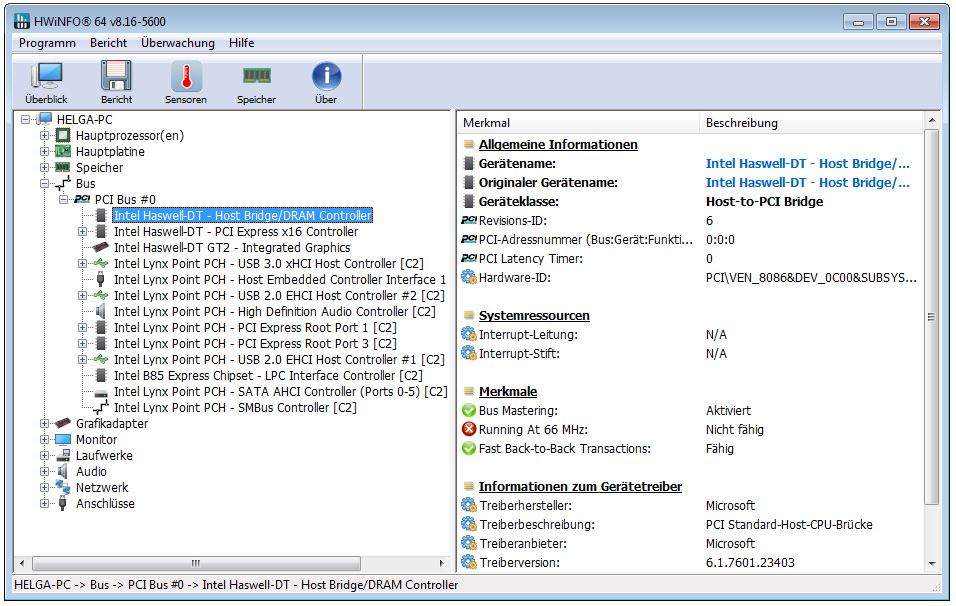
Task: Click the details panel vertical scrollbar
Action: (x=932, y=316)
